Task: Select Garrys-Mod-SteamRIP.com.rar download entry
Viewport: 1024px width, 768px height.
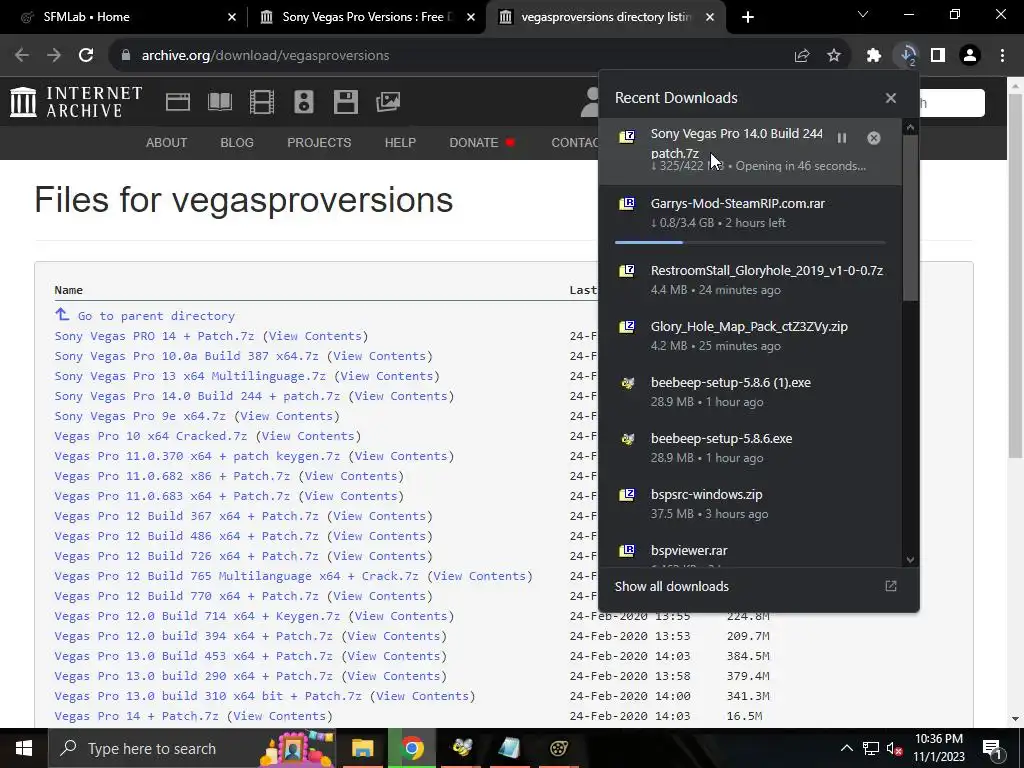Action: [x=750, y=216]
